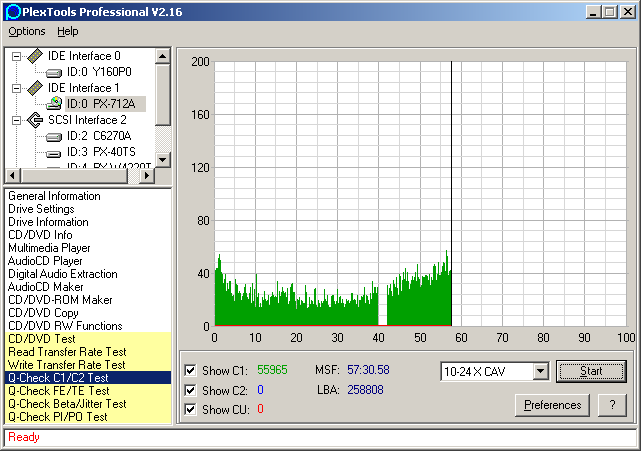Click the LBA value 258808
The height and width of the screenshot is (451, 641).
pyautogui.click(x=365, y=390)
